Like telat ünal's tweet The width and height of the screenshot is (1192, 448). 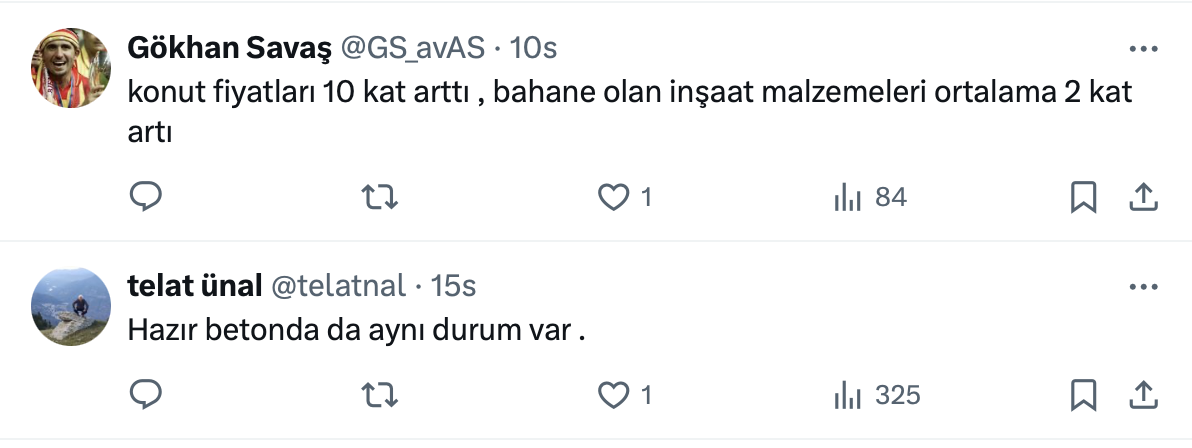(611, 395)
